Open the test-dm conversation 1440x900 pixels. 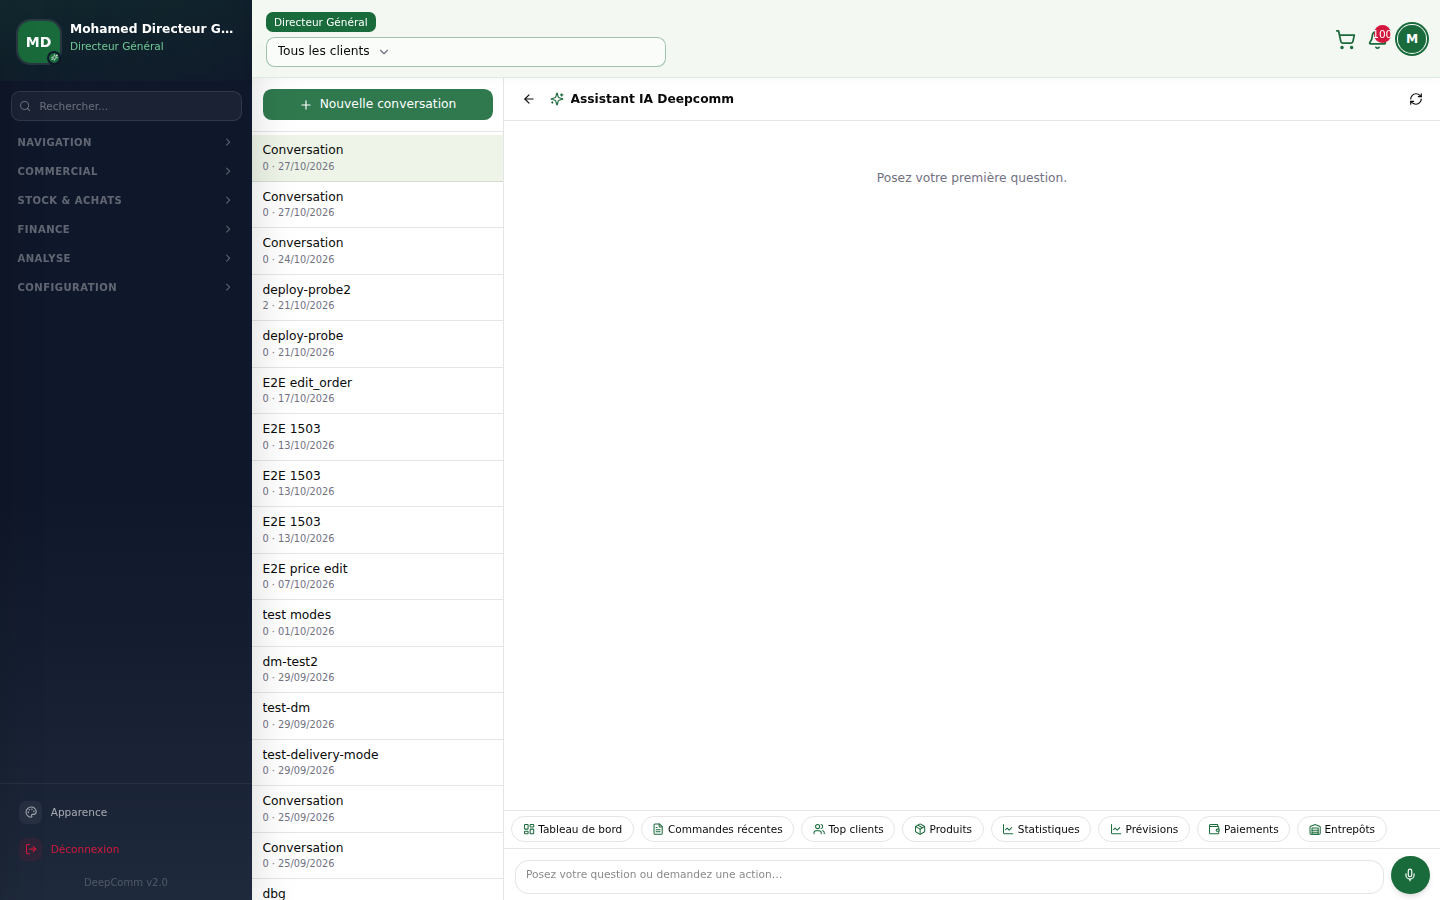point(378,716)
